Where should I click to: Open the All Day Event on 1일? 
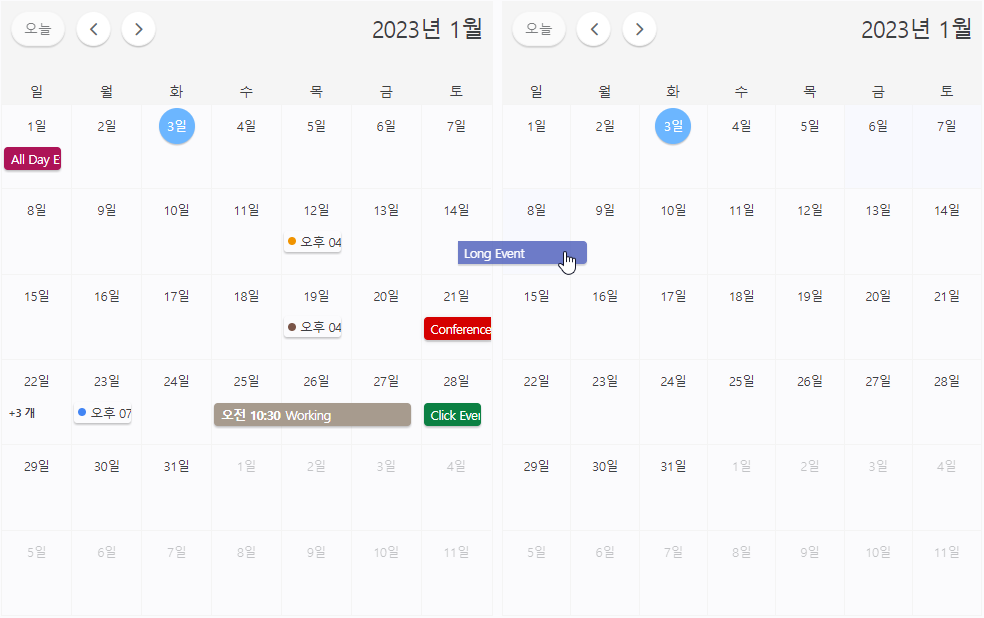point(33,159)
